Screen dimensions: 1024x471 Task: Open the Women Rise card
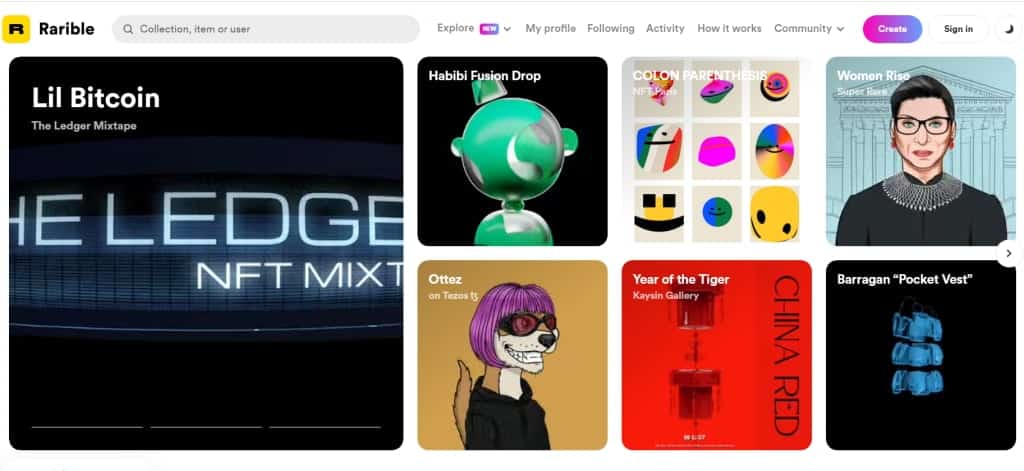tap(921, 152)
